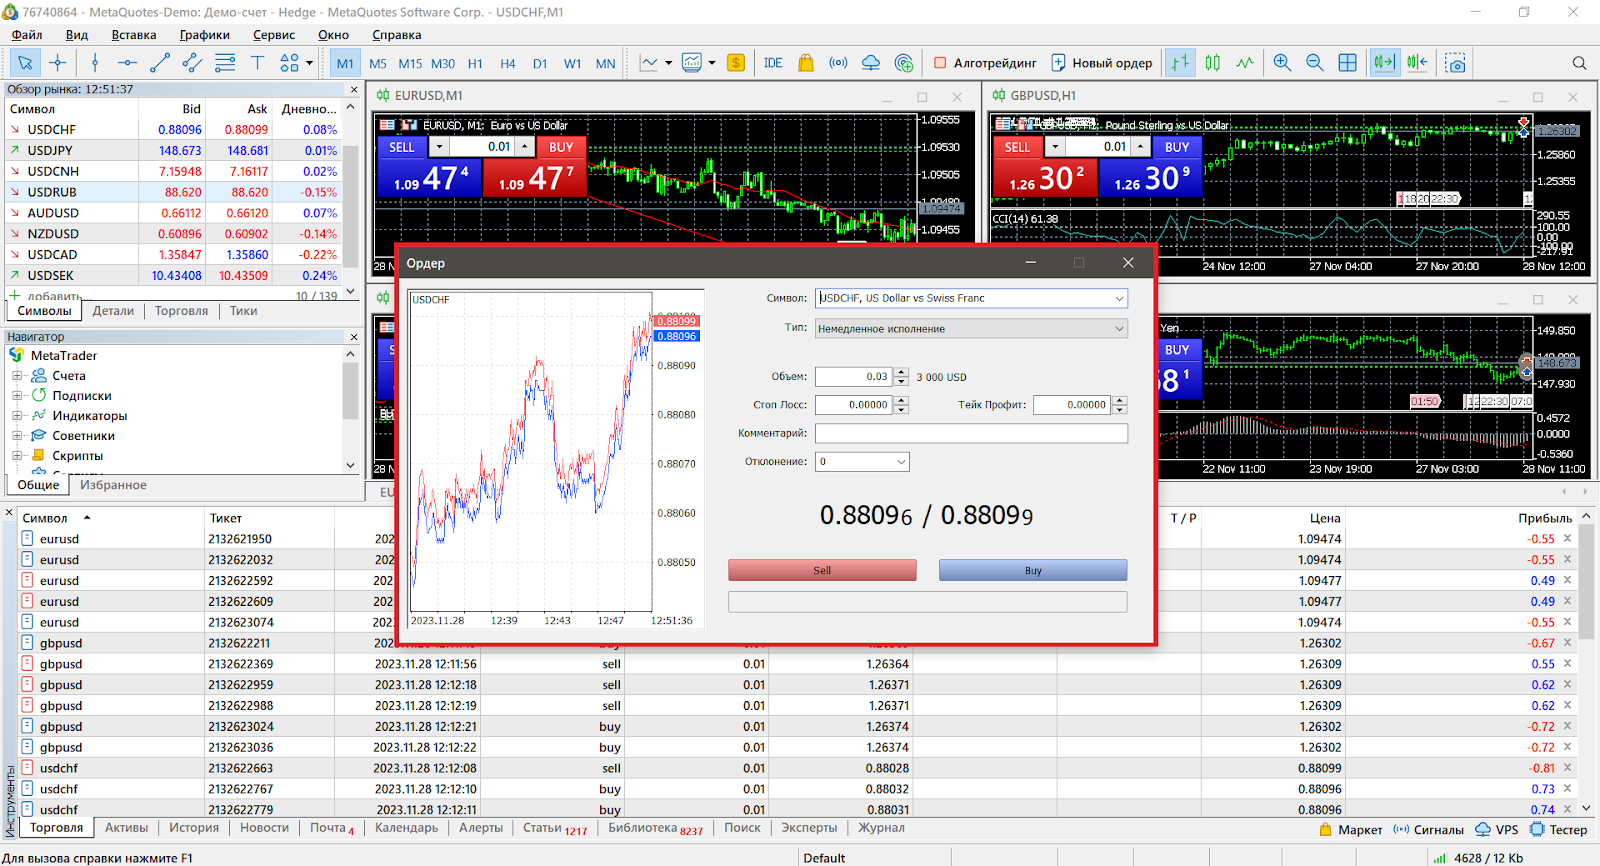
Task: Click the text label tool
Action: pos(257,63)
